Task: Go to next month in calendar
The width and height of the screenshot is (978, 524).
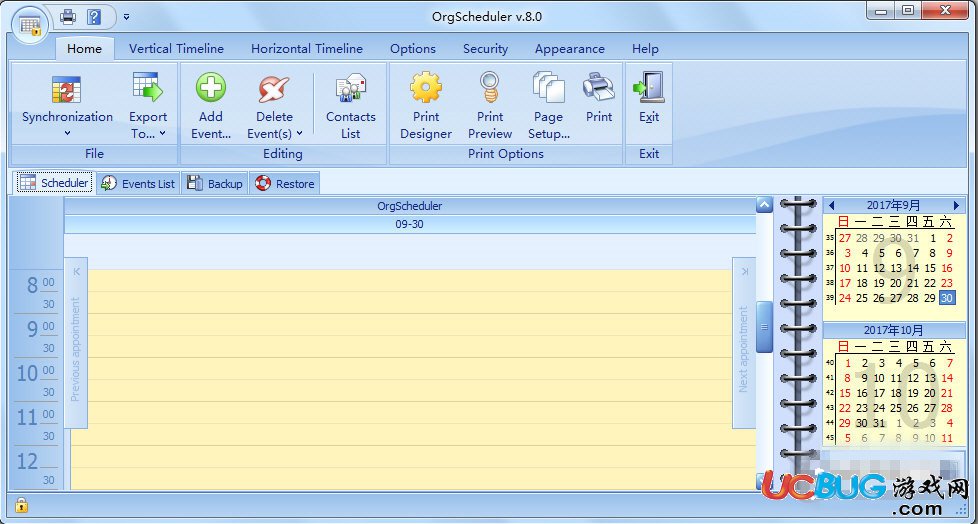Action: coord(956,205)
